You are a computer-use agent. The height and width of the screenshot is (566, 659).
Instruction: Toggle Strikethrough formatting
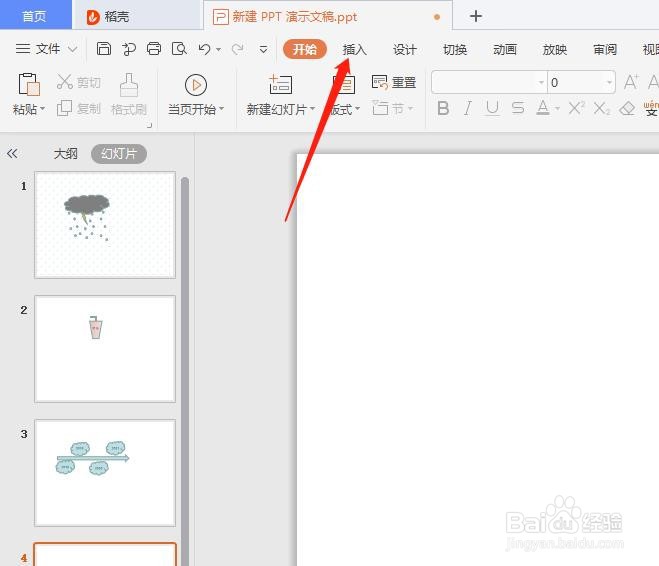click(x=518, y=108)
